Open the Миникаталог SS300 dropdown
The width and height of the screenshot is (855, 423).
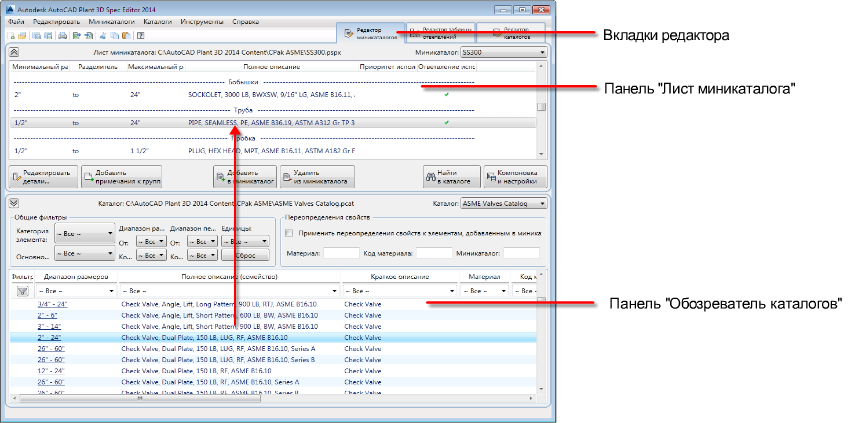tap(503, 52)
